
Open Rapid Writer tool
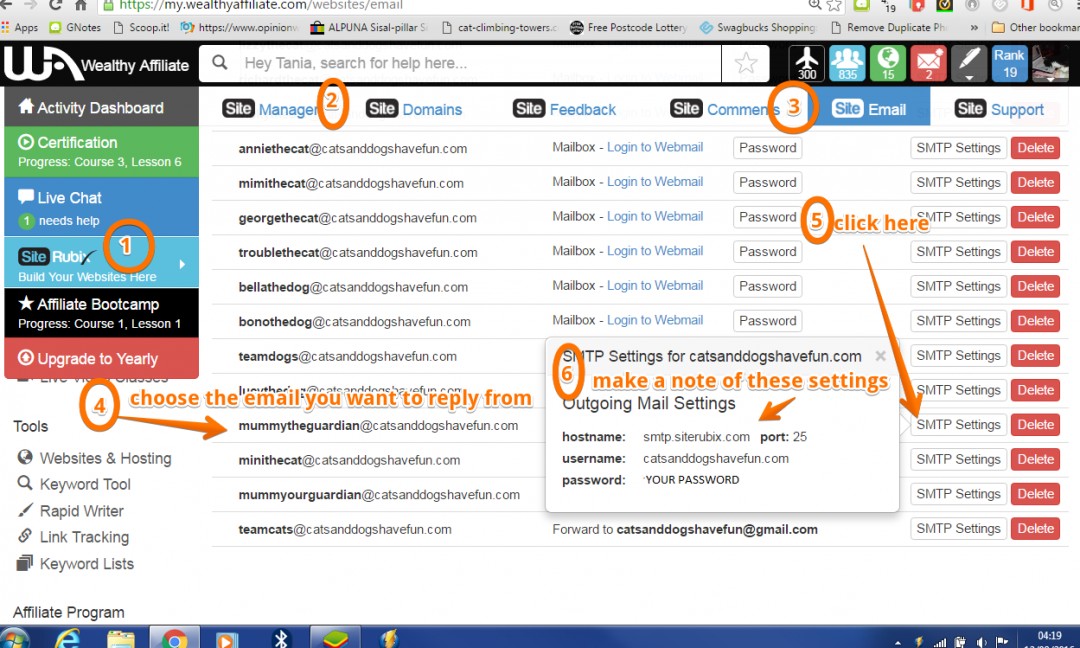(x=70, y=511)
